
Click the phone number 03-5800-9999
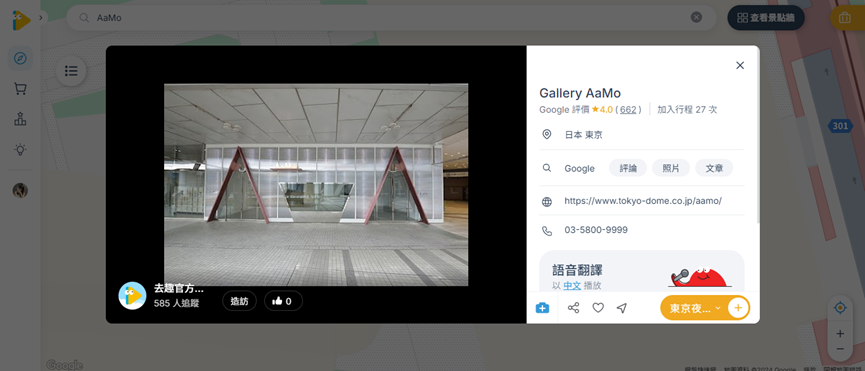(596, 230)
